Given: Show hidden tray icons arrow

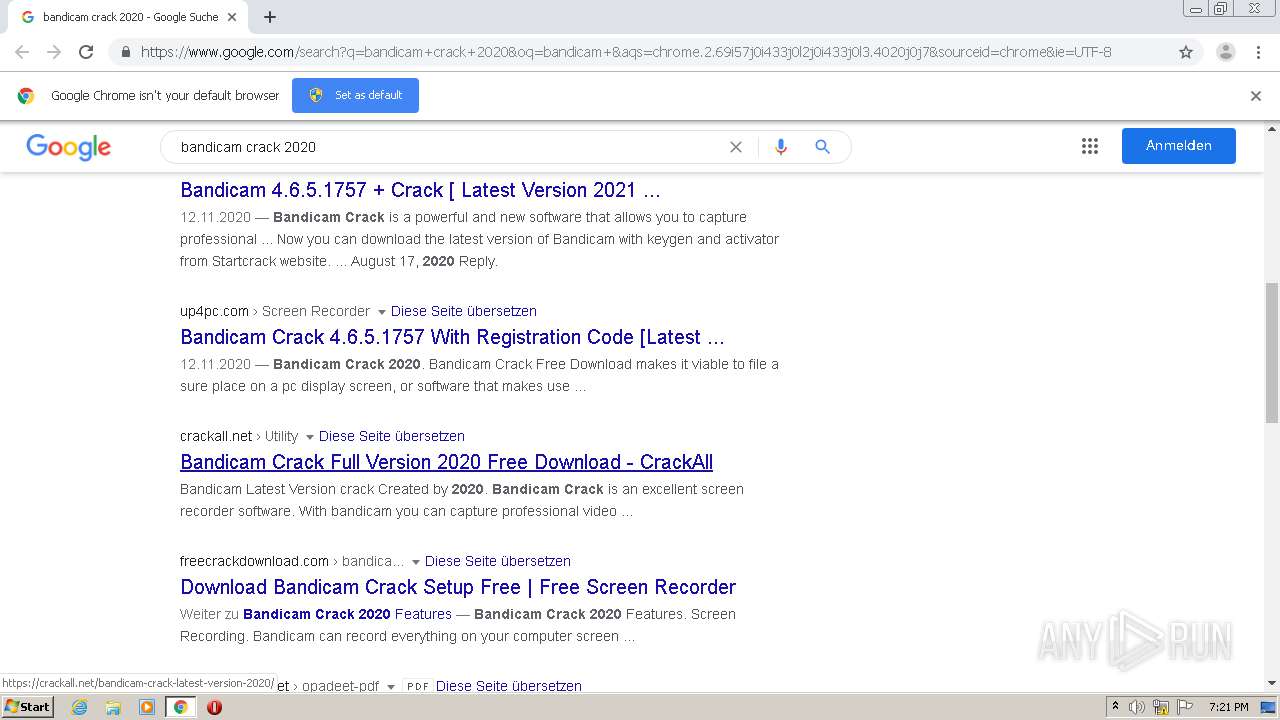Looking at the screenshot, I should [x=1115, y=707].
